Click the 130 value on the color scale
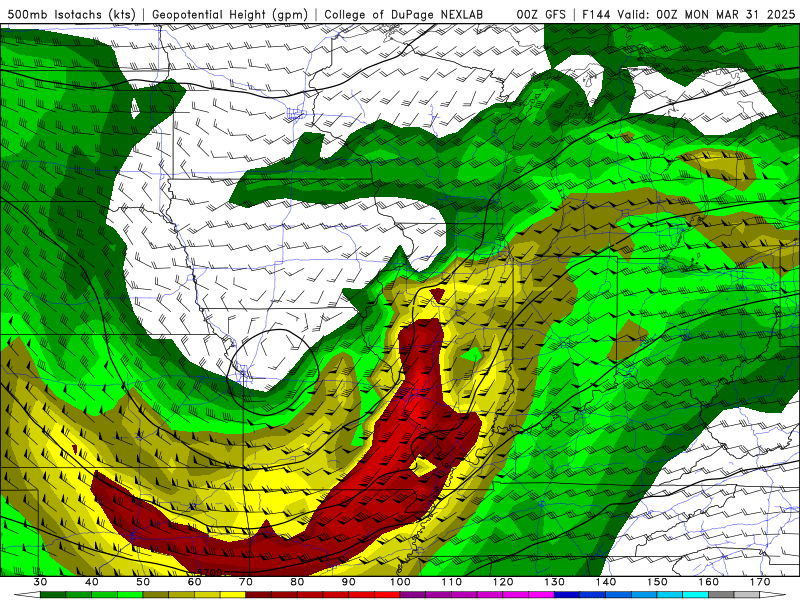 (x=555, y=582)
